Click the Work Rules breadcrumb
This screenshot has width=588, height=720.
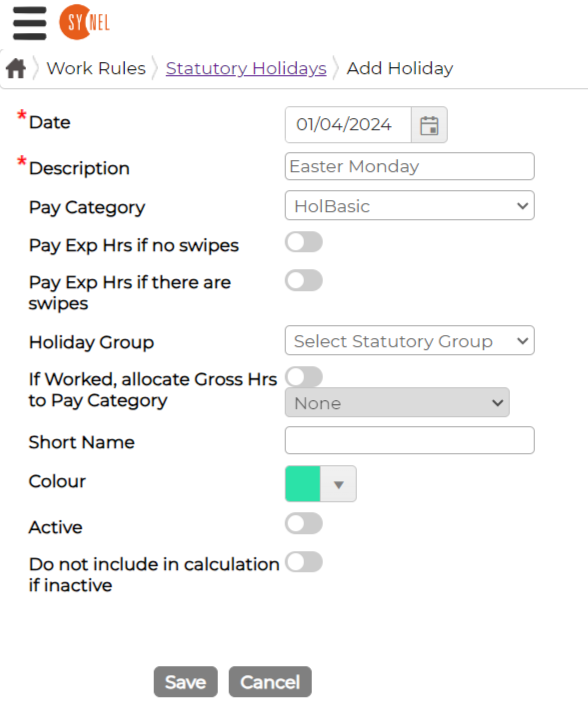[x=96, y=68]
